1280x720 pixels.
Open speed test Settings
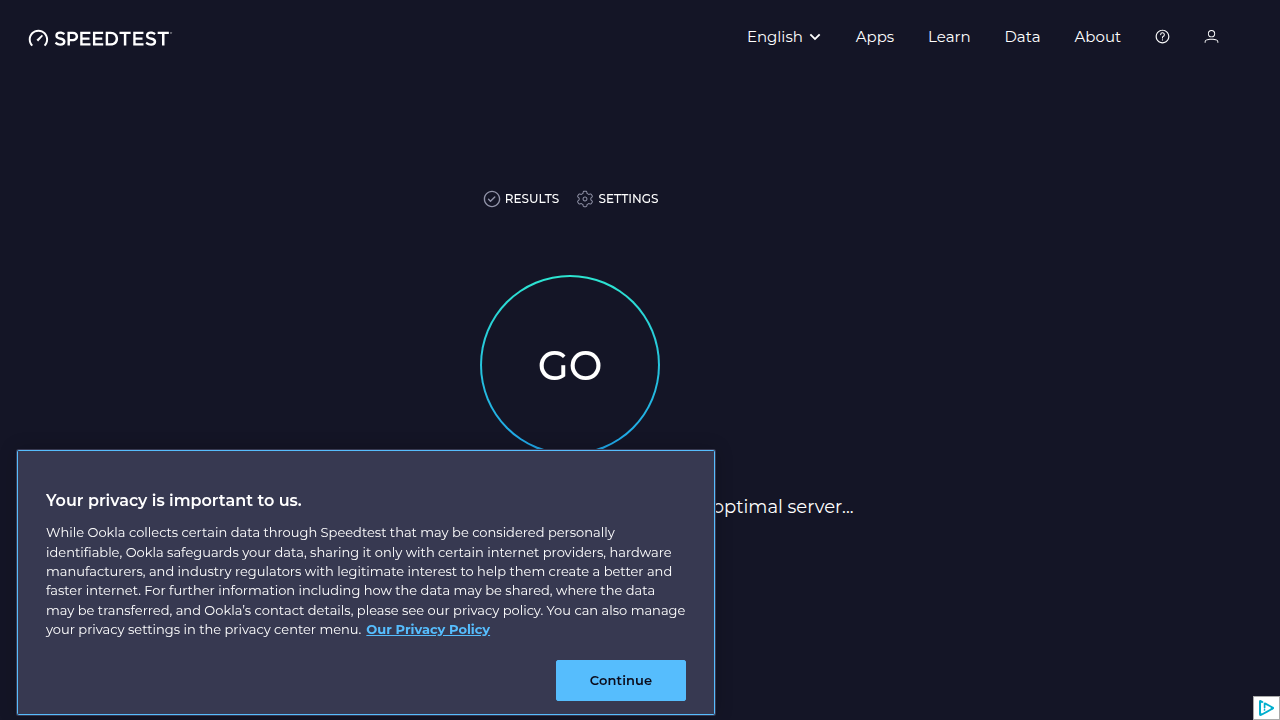click(617, 199)
